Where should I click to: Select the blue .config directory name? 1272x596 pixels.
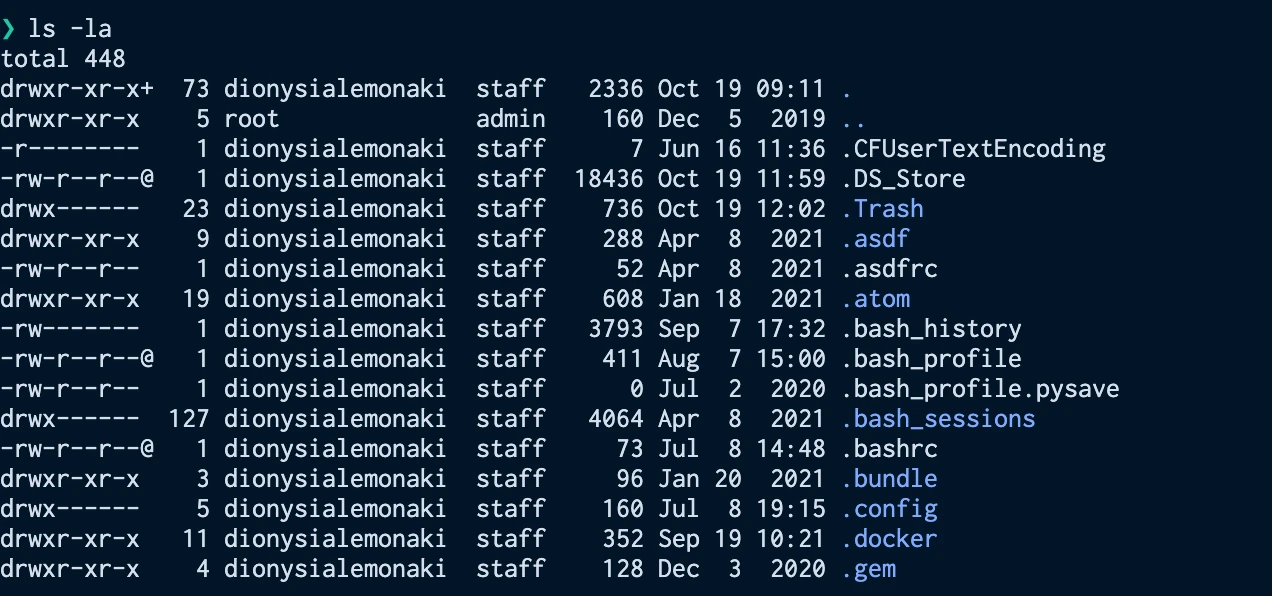(x=889, y=509)
